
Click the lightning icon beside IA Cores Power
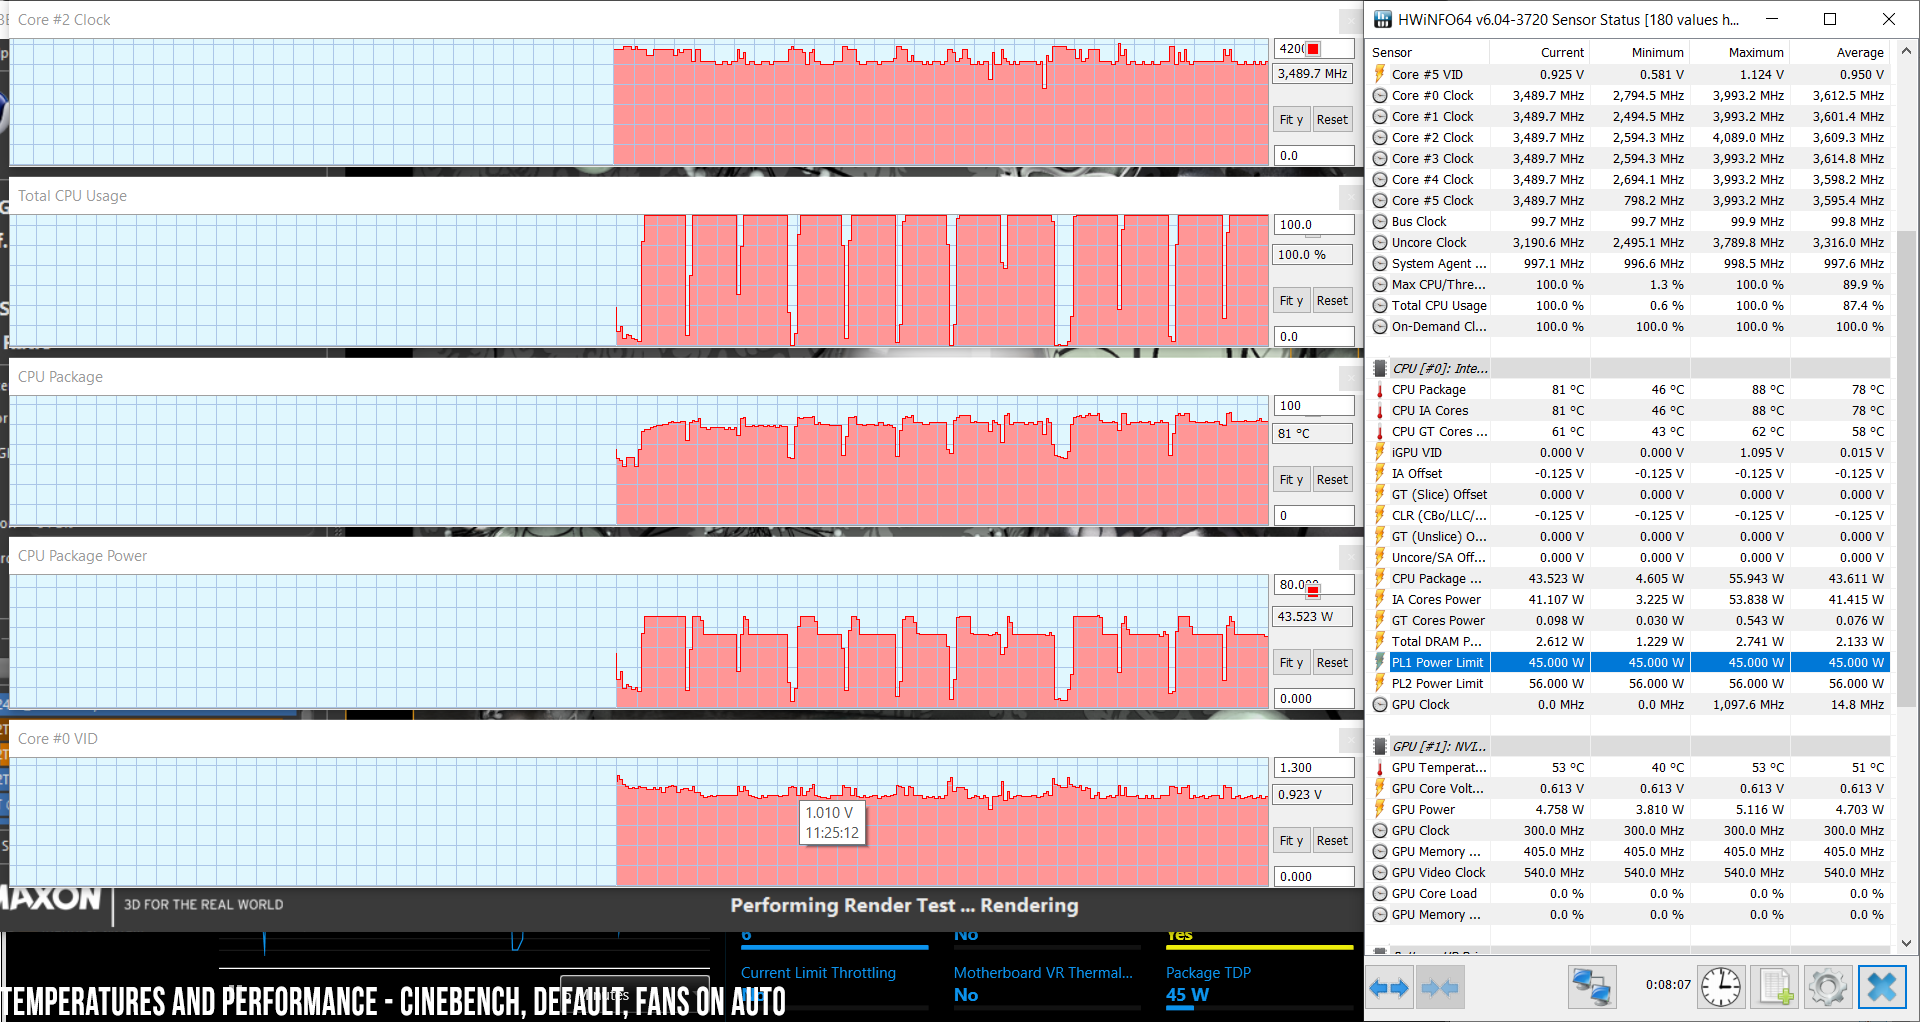point(1380,599)
